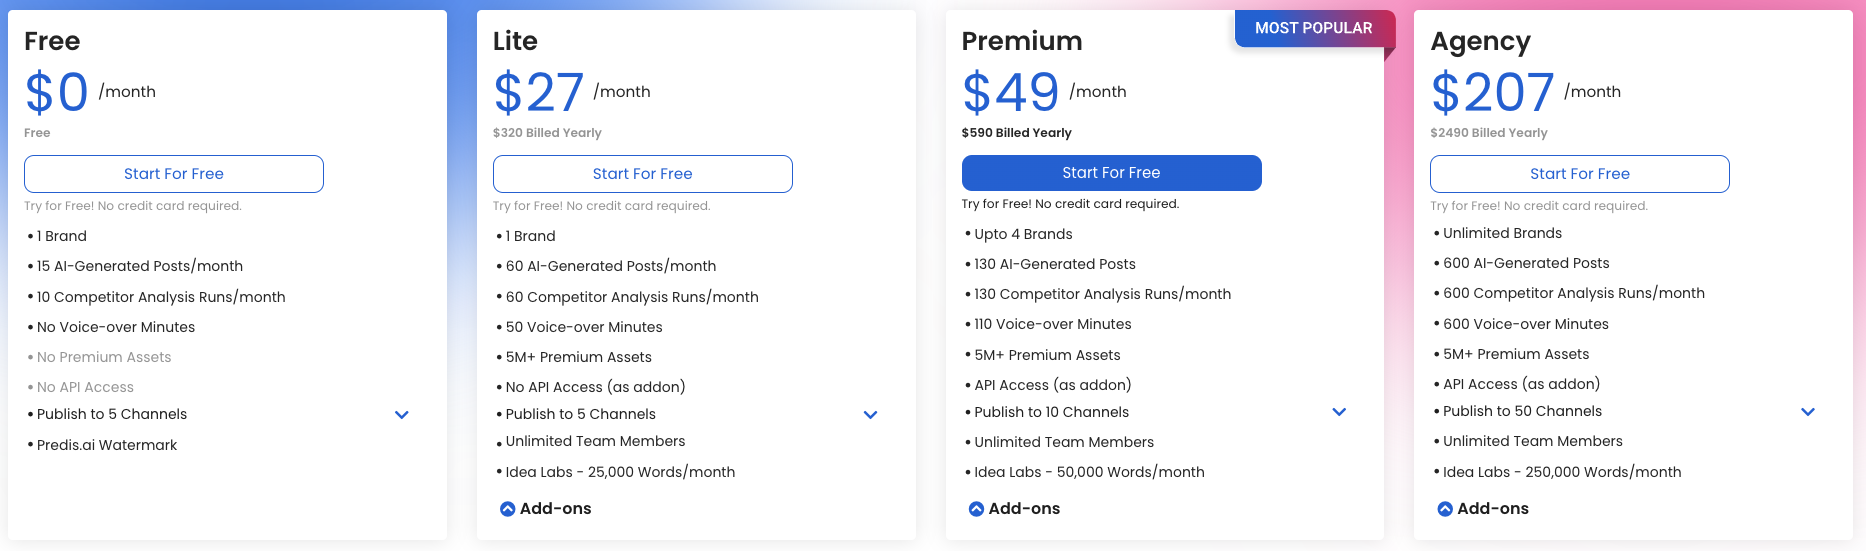The height and width of the screenshot is (551, 1866).
Task: Click Start For Free under Free plan
Action: pos(174,174)
